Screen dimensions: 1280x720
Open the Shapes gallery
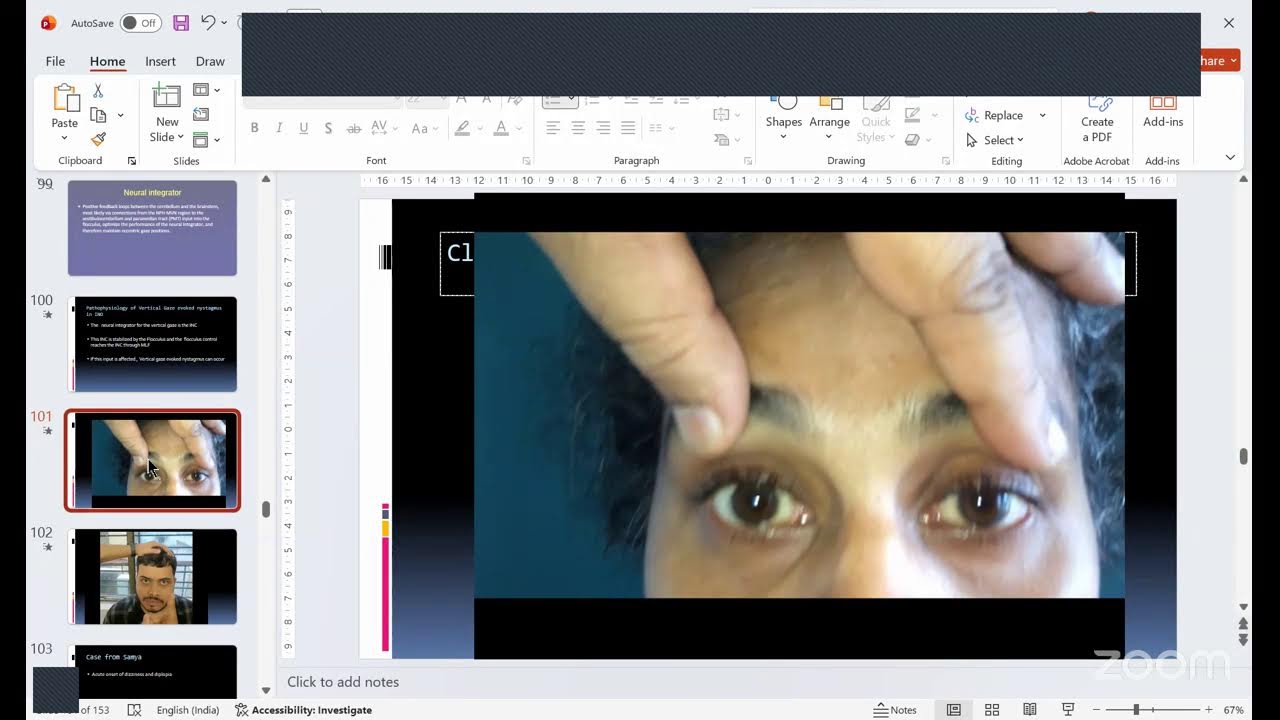(784, 118)
